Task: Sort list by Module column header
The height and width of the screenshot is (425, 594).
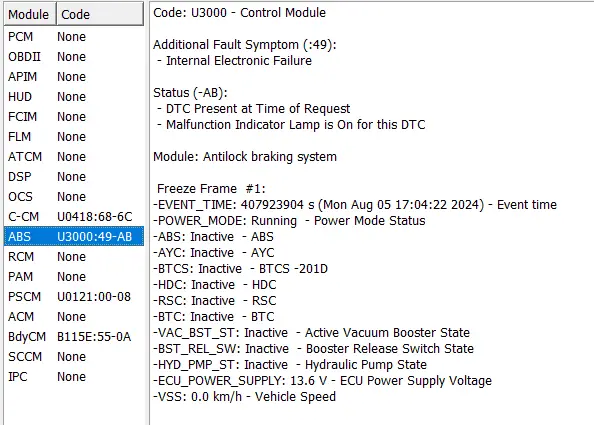Action: pyautogui.click(x=30, y=14)
